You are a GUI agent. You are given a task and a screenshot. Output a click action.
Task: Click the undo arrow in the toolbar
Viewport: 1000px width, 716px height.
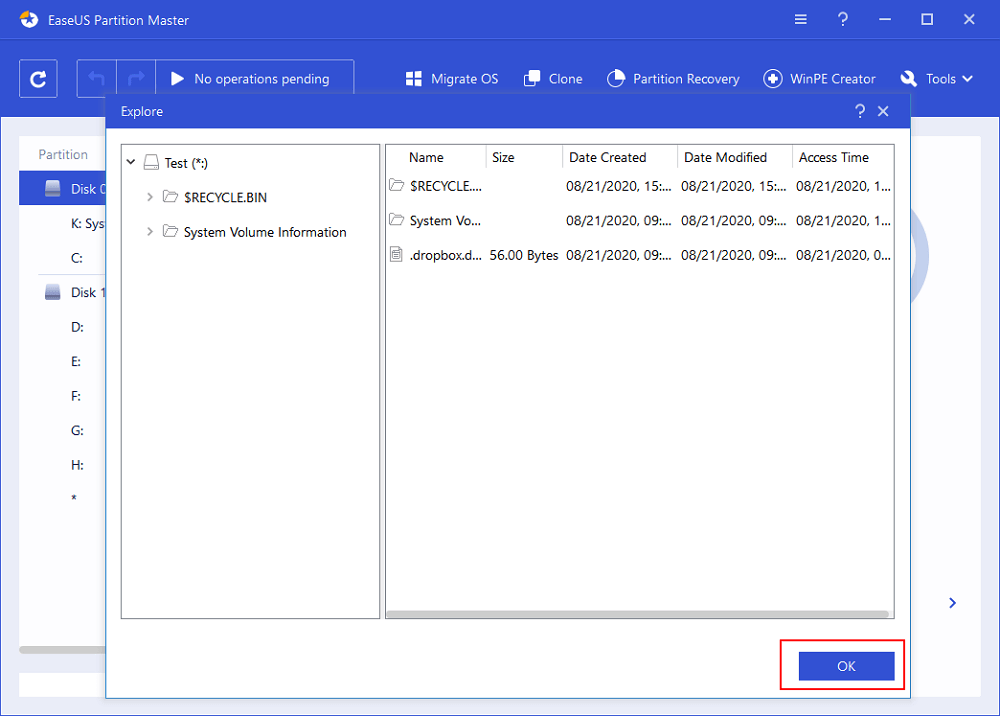(96, 79)
